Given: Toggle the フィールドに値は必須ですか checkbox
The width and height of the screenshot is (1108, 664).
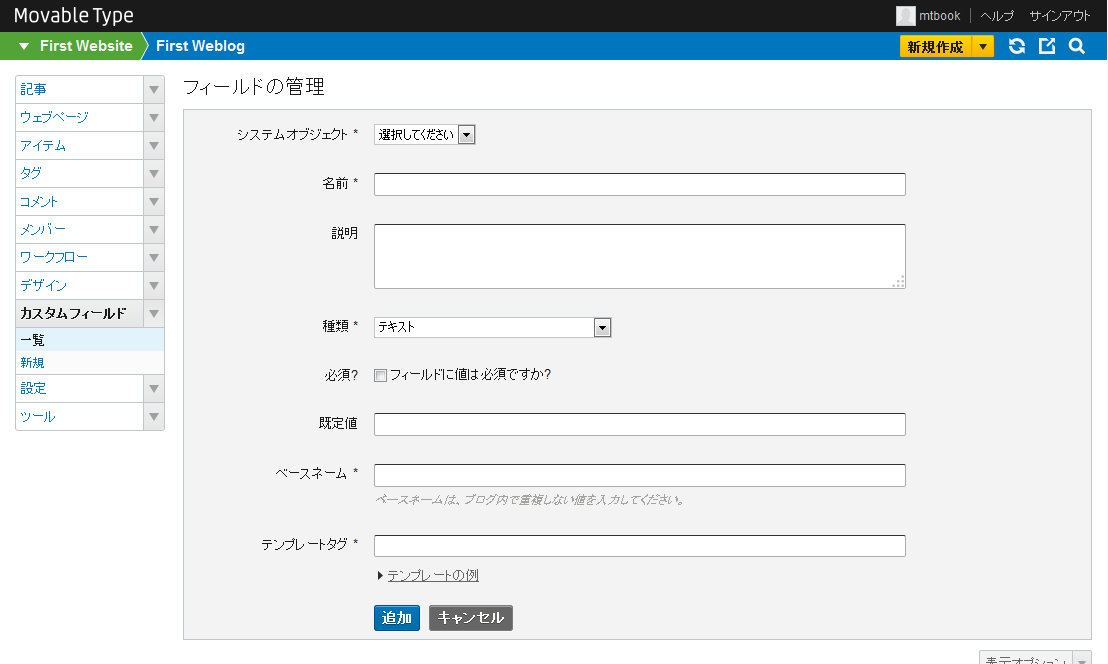Looking at the screenshot, I should [x=380, y=376].
